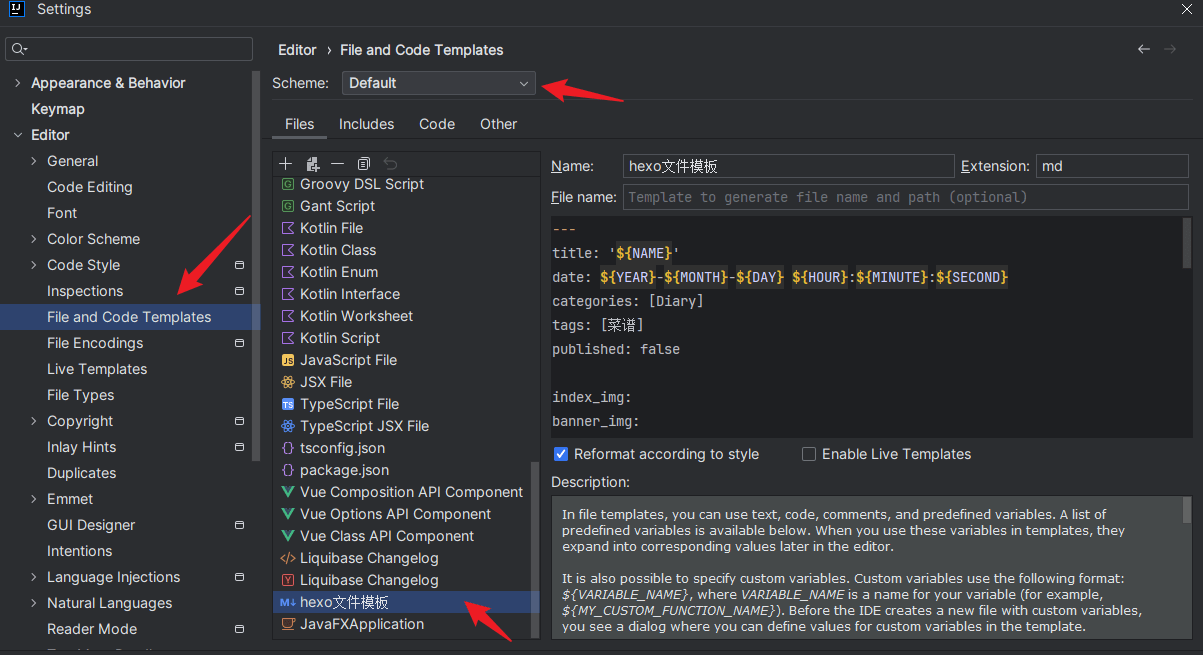Image resolution: width=1203 pixels, height=655 pixels.
Task: Select the Kotlin Worksheet template
Action: pyautogui.click(x=356, y=316)
